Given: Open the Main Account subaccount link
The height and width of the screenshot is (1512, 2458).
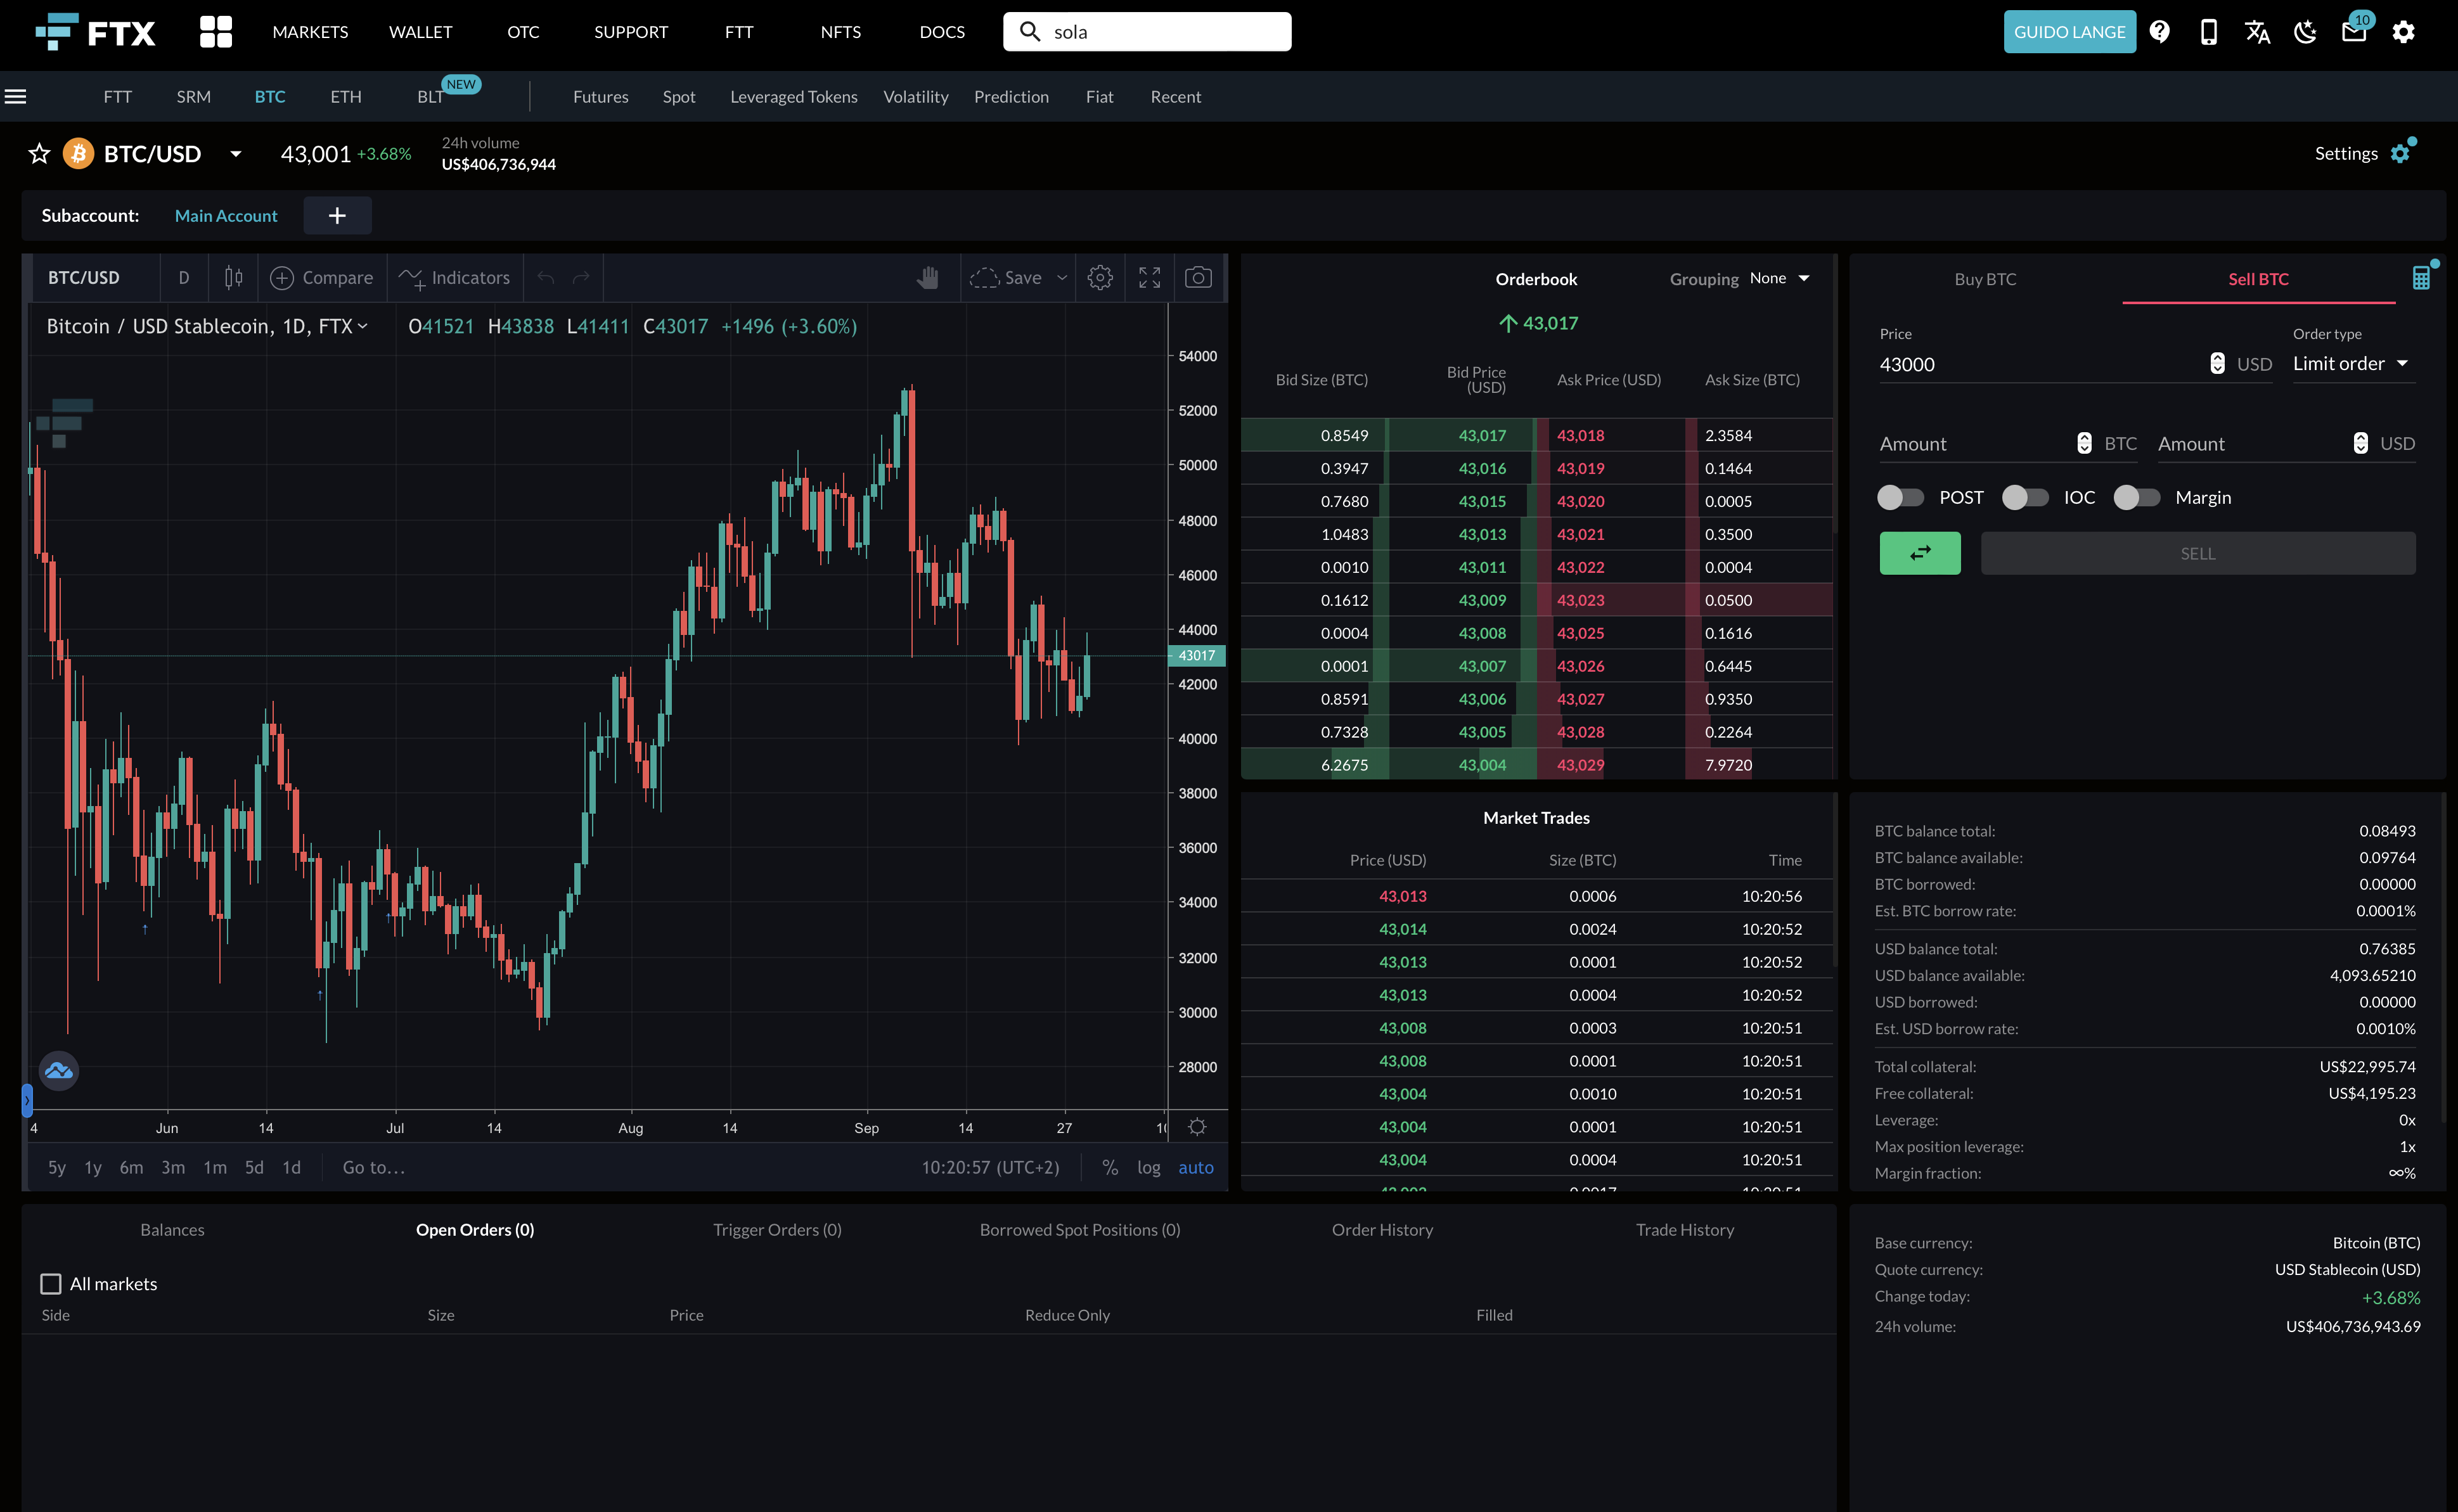Looking at the screenshot, I should [226, 216].
